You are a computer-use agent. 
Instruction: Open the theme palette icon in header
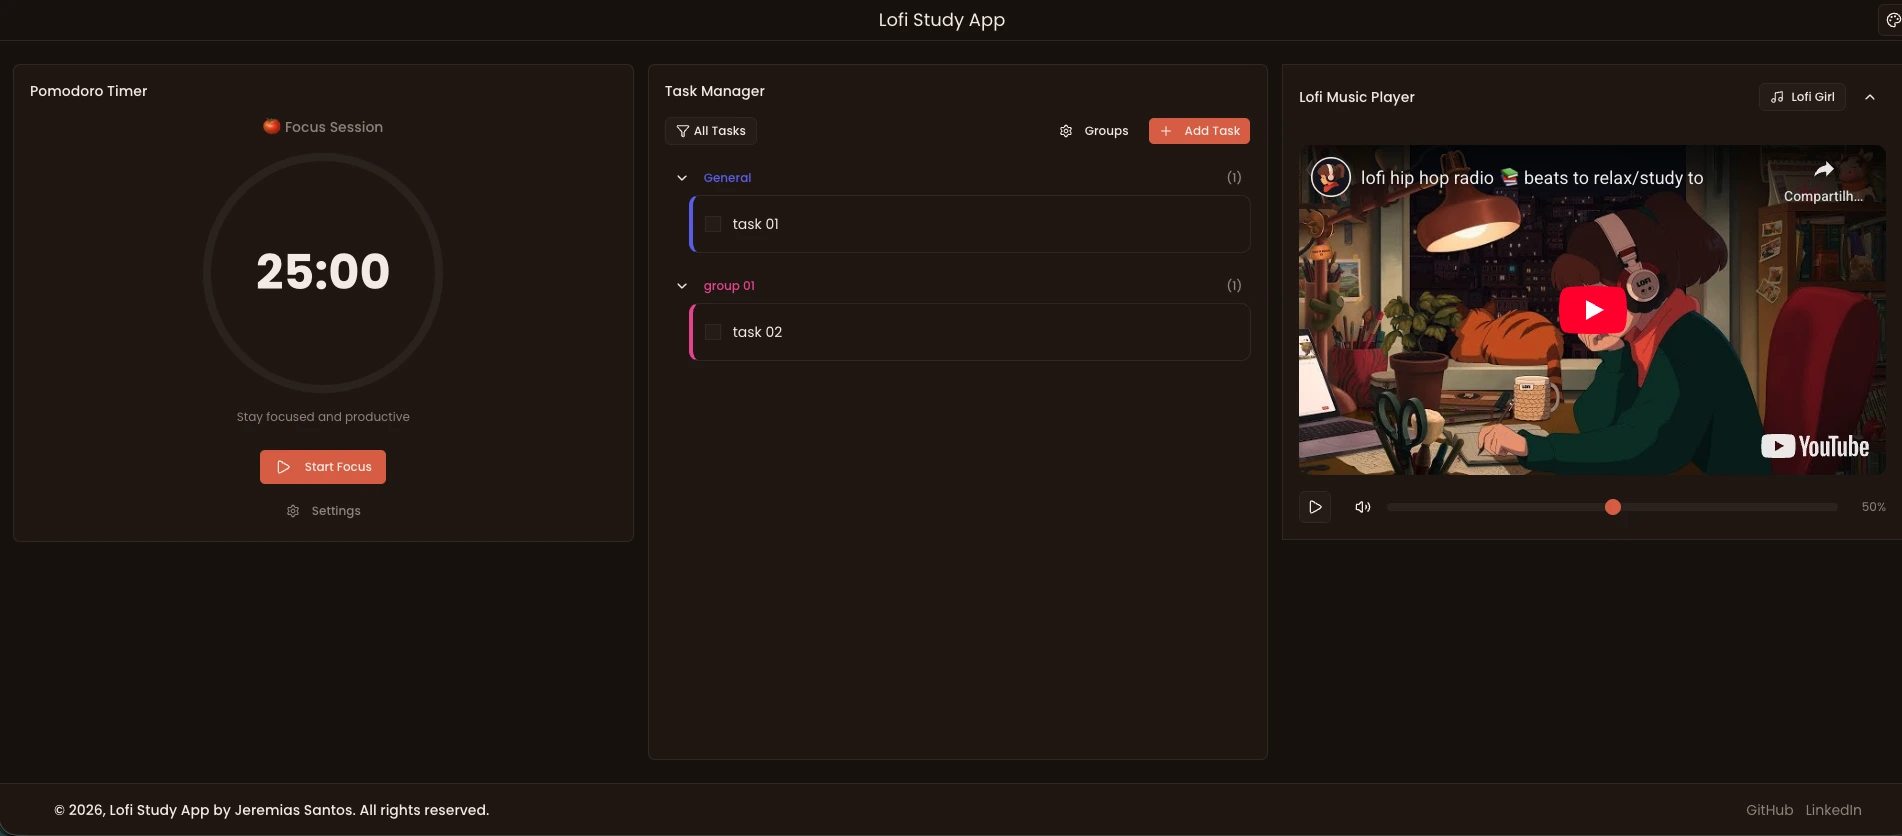1892,20
